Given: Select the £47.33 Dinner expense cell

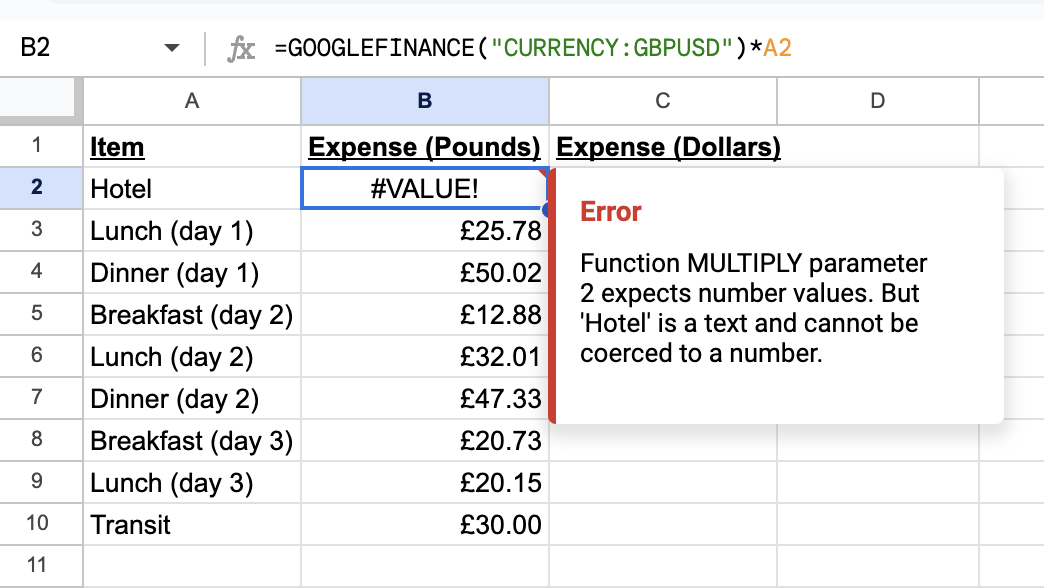Looking at the screenshot, I should click(424, 398).
